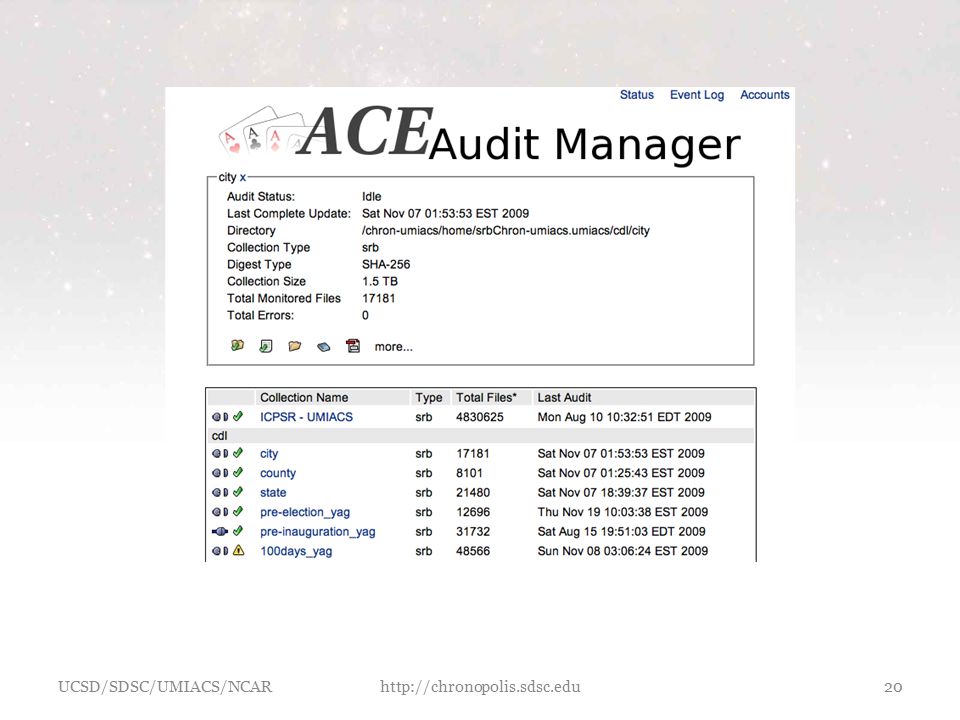
Task: Click the total files value 48566
Action: pos(473,551)
